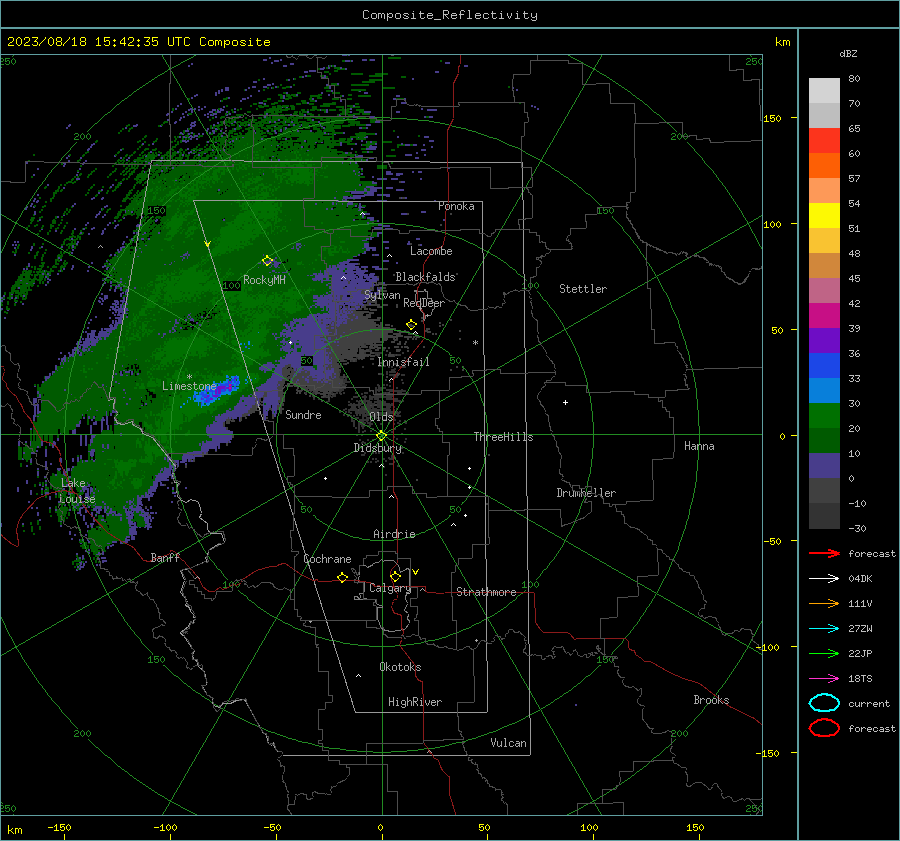This screenshot has width=900, height=841.
Task: Click the Sundre city label
Action: click(x=303, y=414)
